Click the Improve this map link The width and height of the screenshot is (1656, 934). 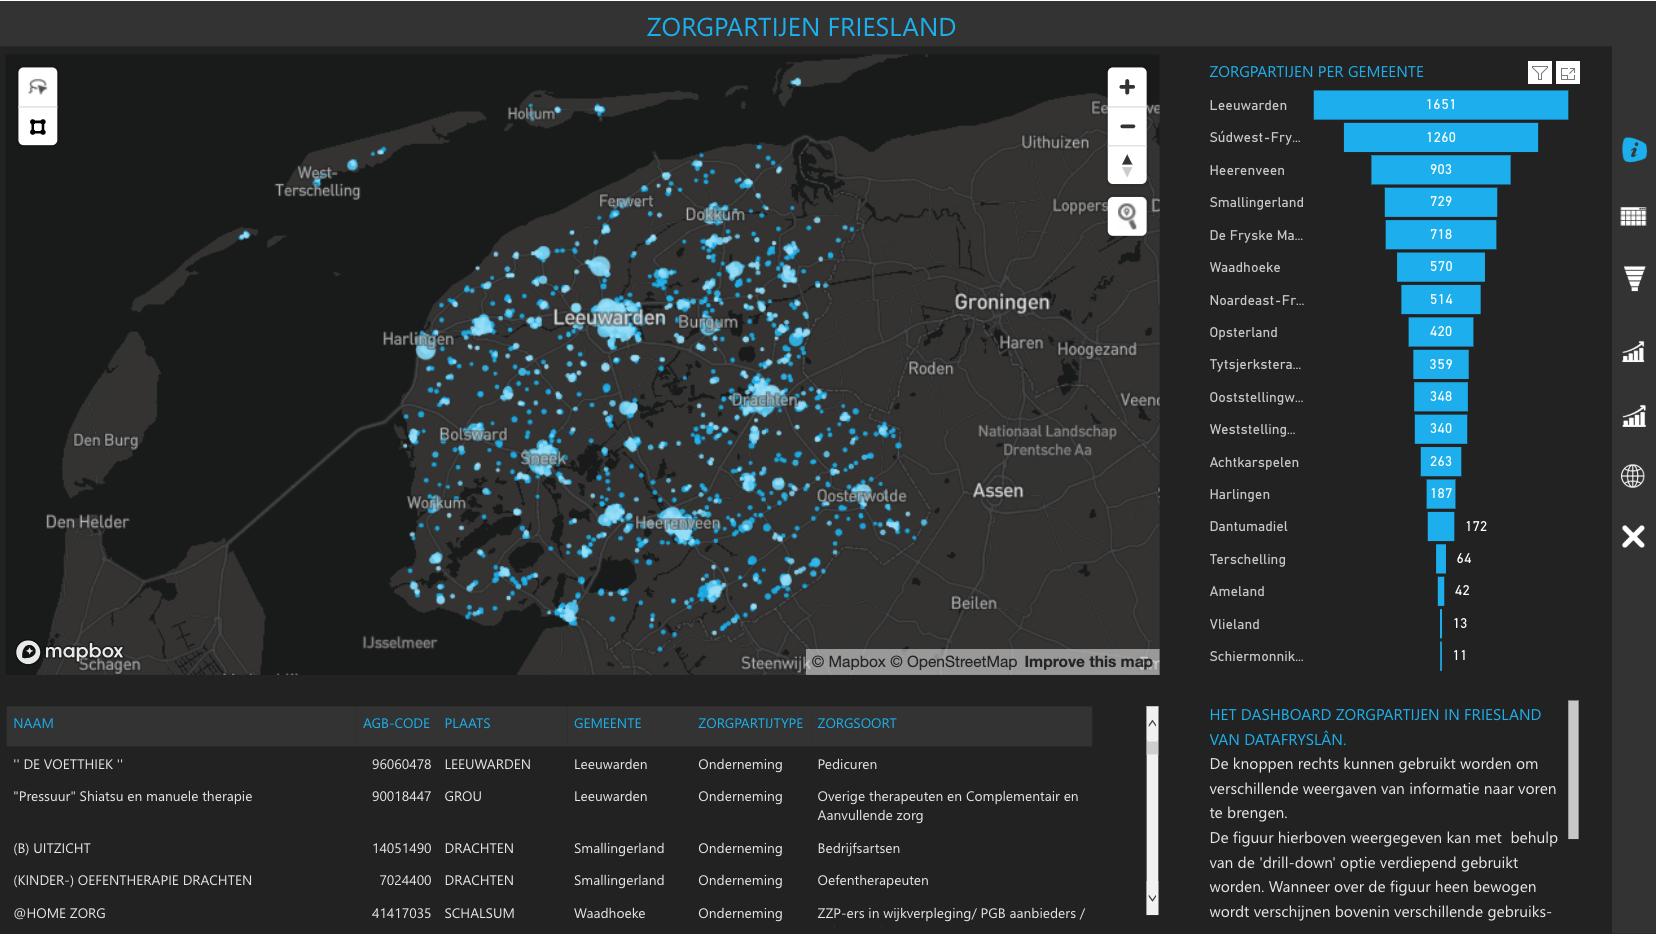tap(1088, 662)
